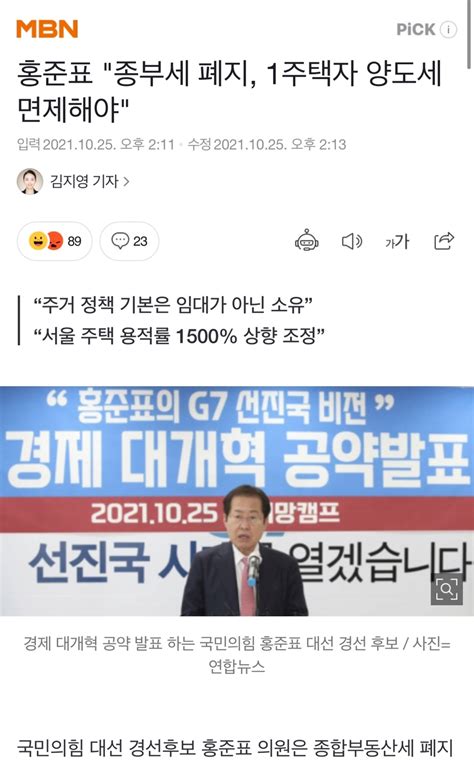The width and height of the screenshot is (474, 765).
Task: Enlarge the photo with magnifier icon
Action: (447, 589)
